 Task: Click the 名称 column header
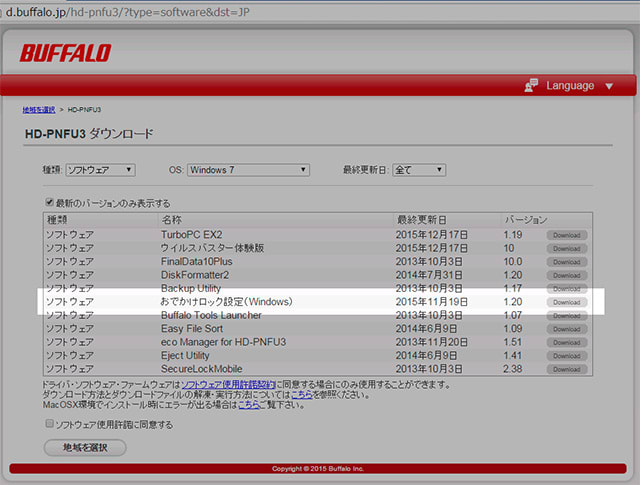click(171, 220)
